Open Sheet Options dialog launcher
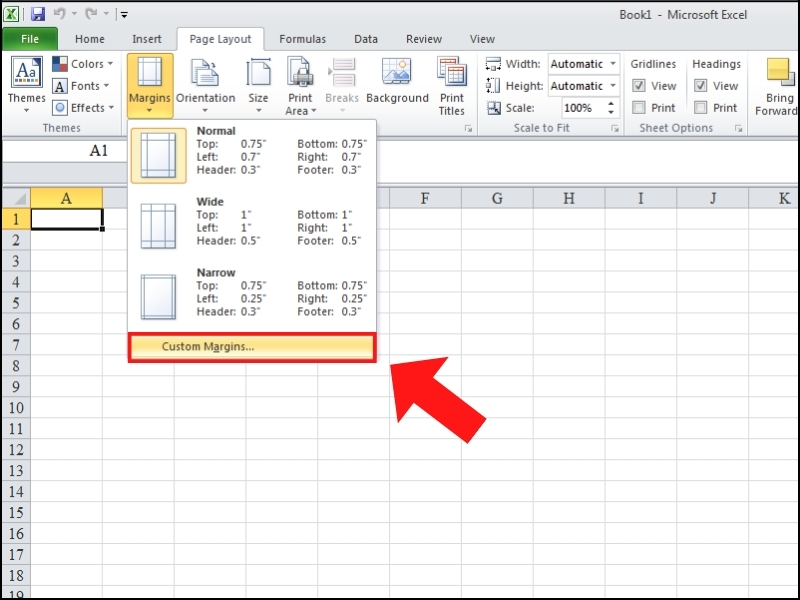This screenshot has height=600, width=800. click(738, 129)
